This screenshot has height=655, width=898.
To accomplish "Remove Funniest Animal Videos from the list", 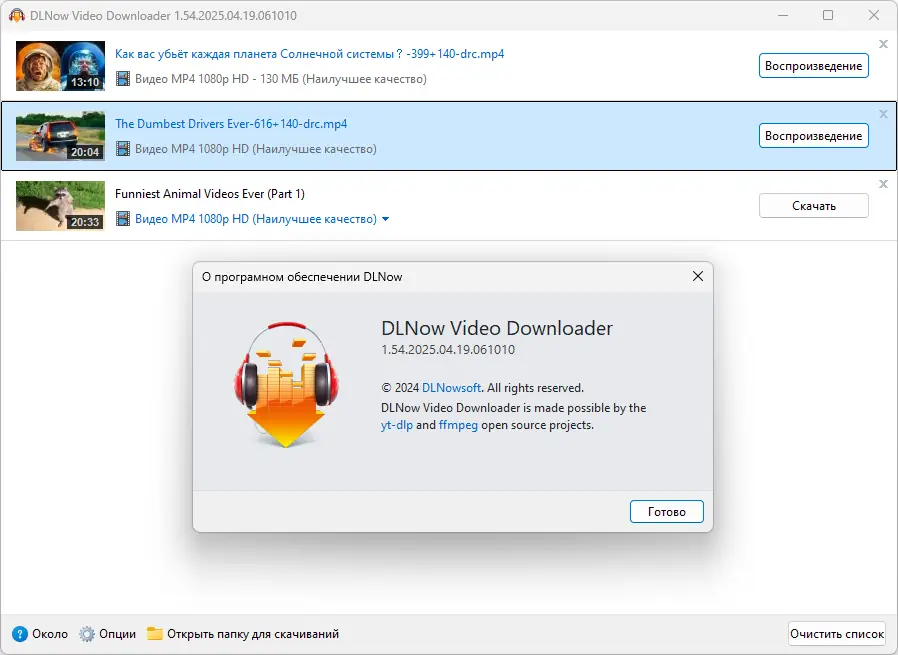I will point(883,184).
